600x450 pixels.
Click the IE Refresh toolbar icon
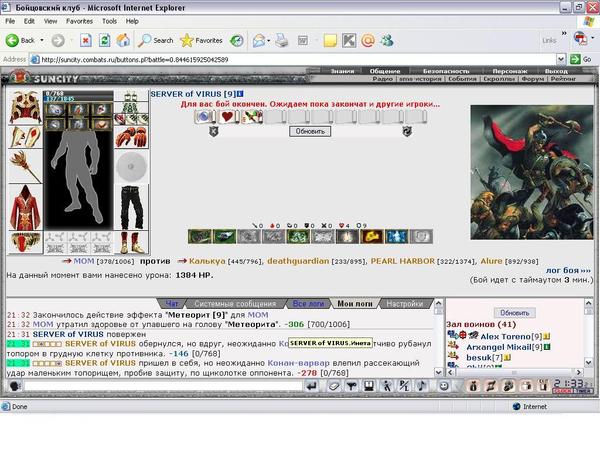[x=104, y=40]
